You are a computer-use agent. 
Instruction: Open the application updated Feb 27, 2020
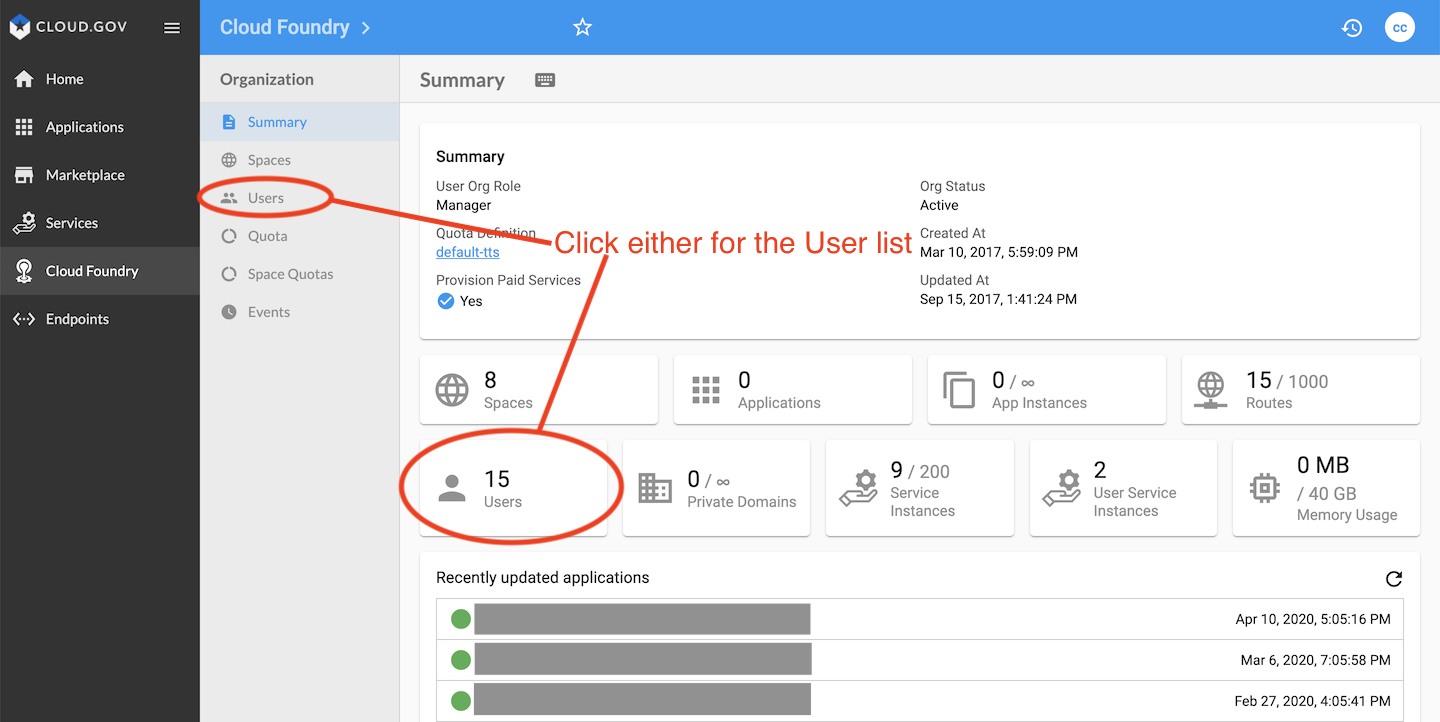[920, 701]
